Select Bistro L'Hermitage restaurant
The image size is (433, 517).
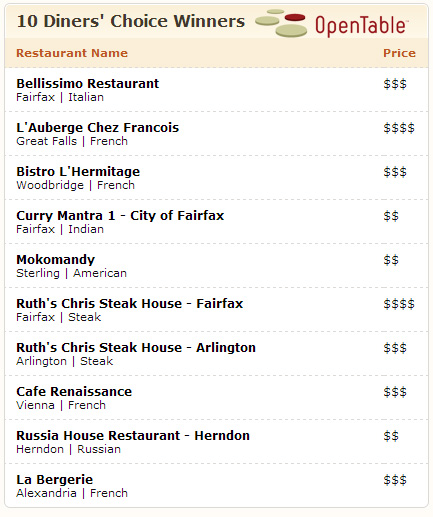(78, 172)
